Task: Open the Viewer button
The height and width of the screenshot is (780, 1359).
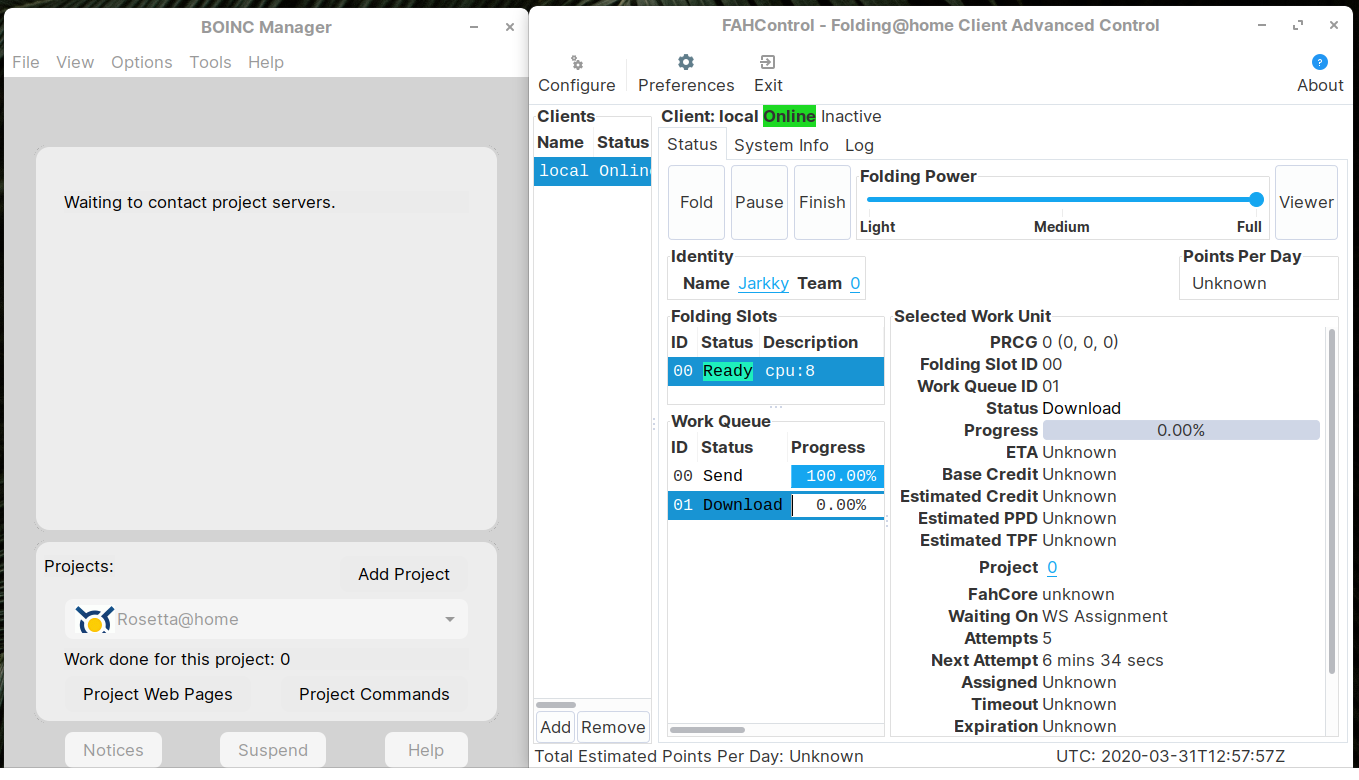Action: coord(1306,202)
